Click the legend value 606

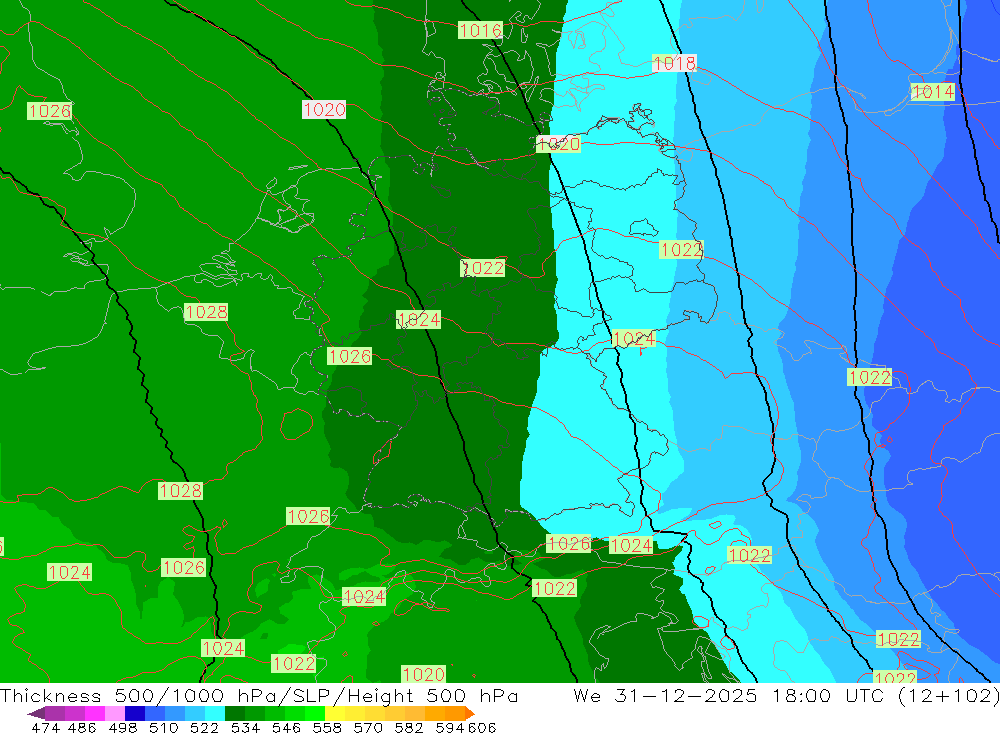coord(482,727)
